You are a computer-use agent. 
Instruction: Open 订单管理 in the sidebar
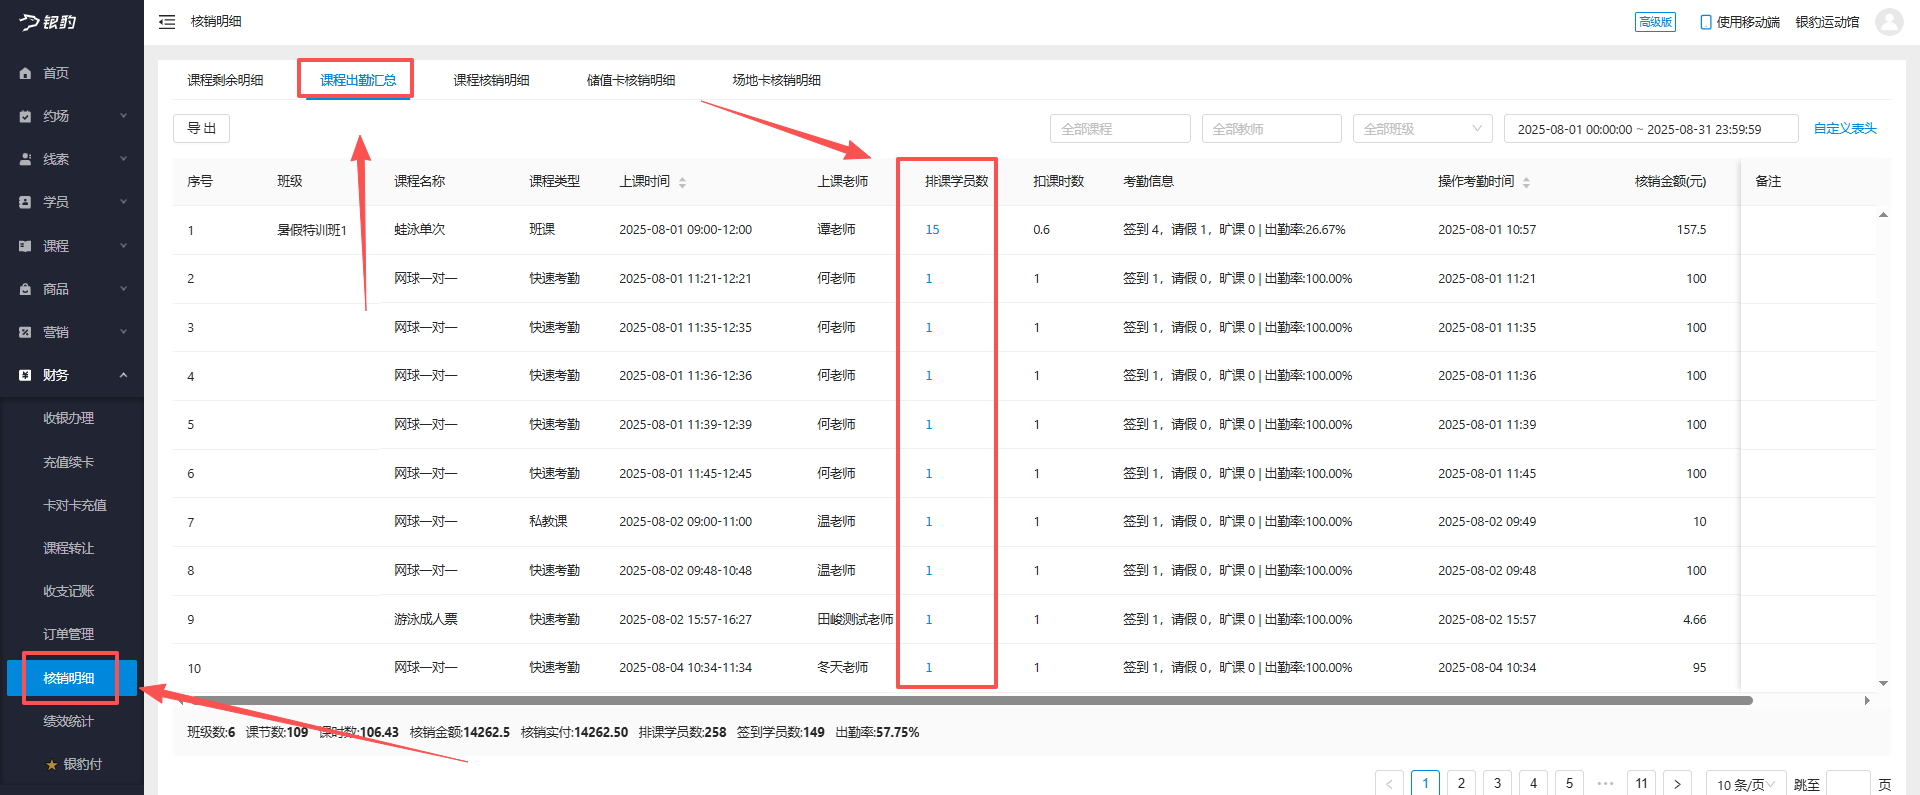(x=68, y=634)
